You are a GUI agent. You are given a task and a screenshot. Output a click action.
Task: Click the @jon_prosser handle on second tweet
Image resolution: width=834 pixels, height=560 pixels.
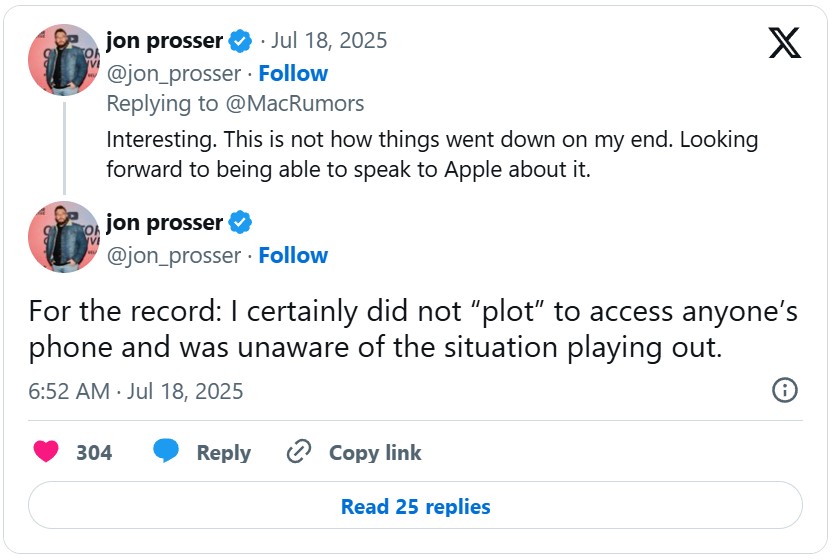coord(174,255)
